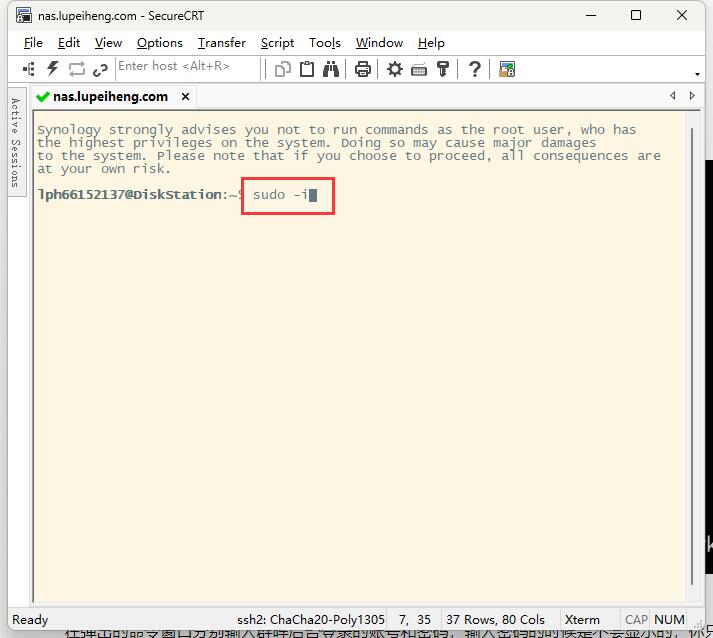713x638 pixels.
Task: Expand the Active Sessions side panel
Action: (16, 142)
